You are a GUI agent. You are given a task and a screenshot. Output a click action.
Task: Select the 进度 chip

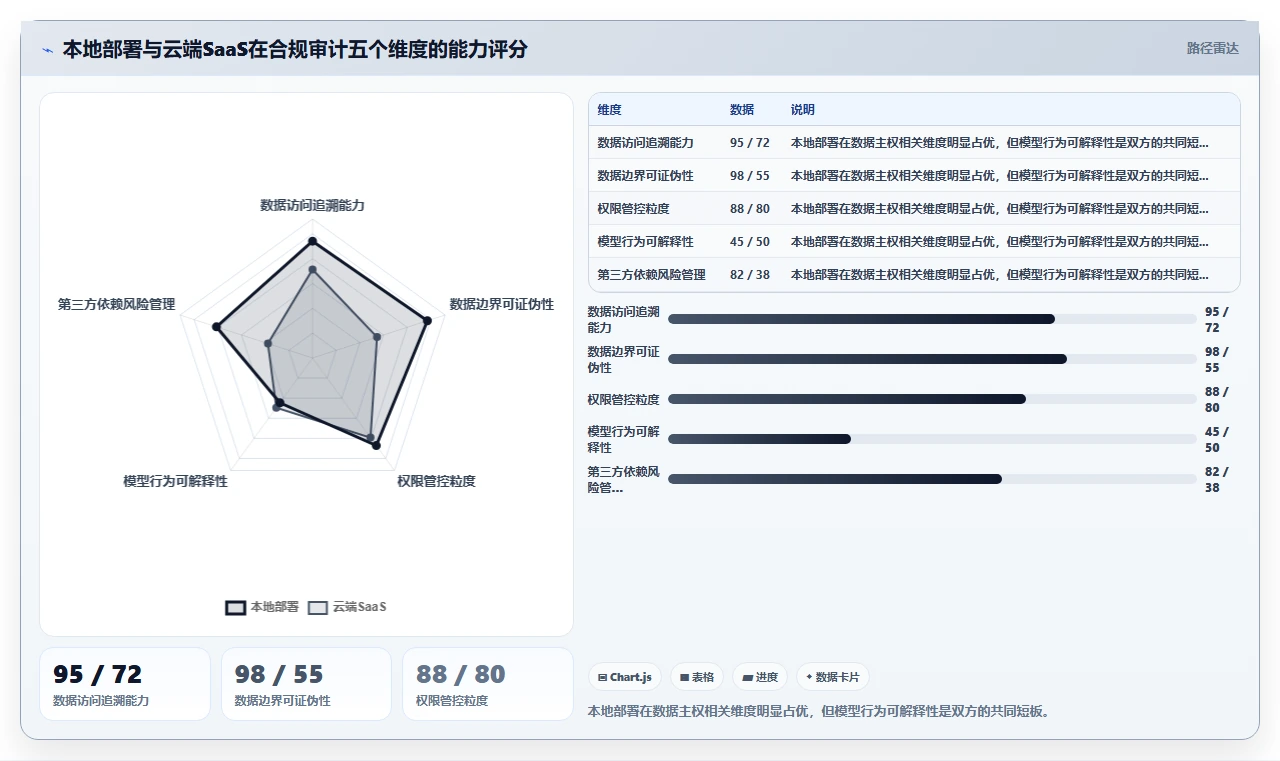tap(760, 677)
